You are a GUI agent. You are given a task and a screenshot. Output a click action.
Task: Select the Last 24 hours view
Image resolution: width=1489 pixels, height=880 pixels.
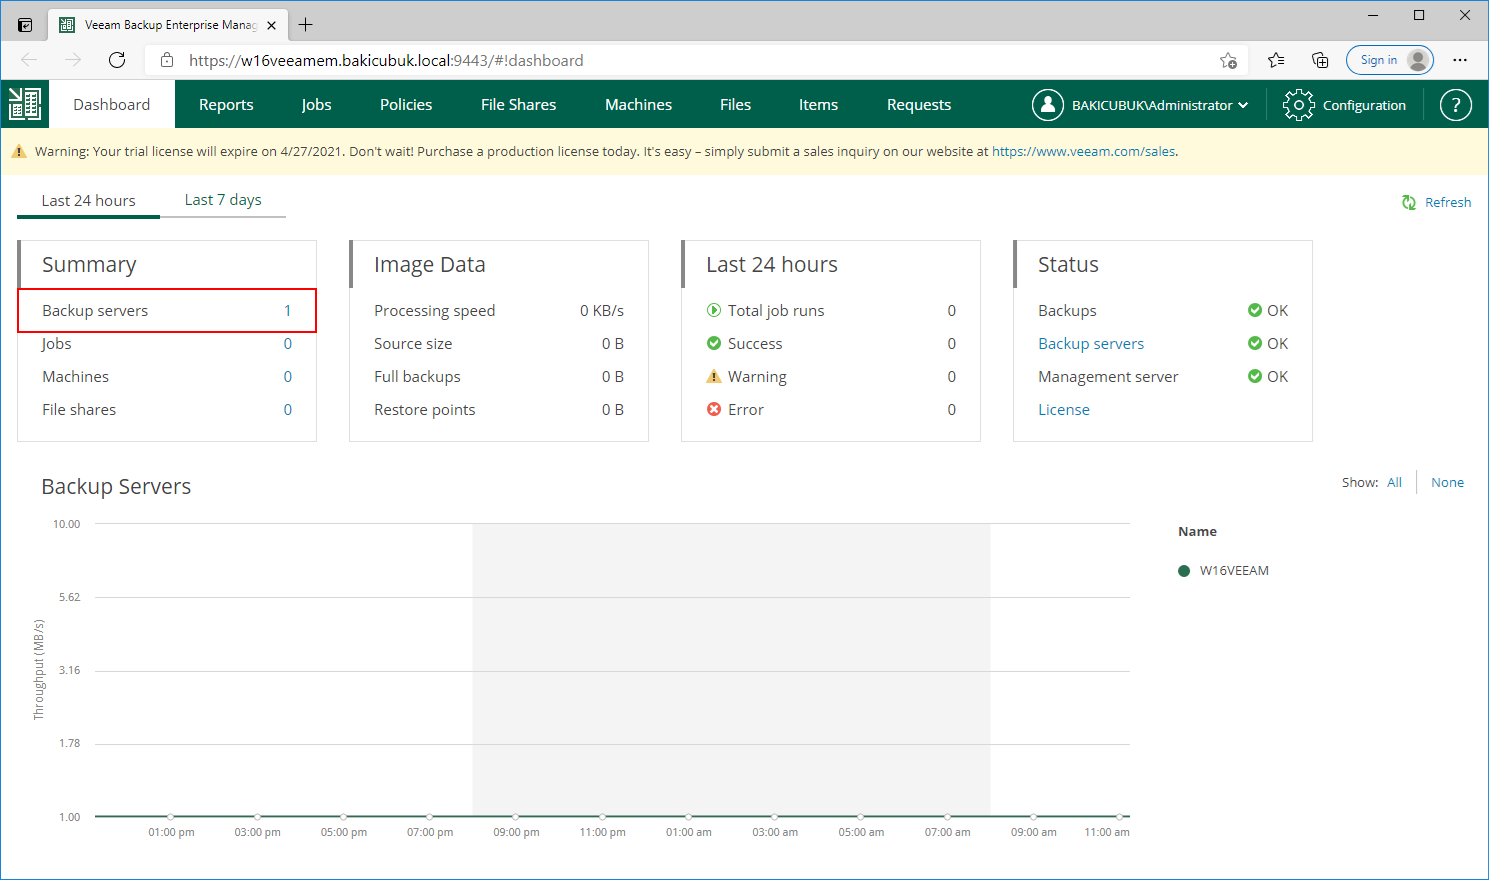point(88,201)
